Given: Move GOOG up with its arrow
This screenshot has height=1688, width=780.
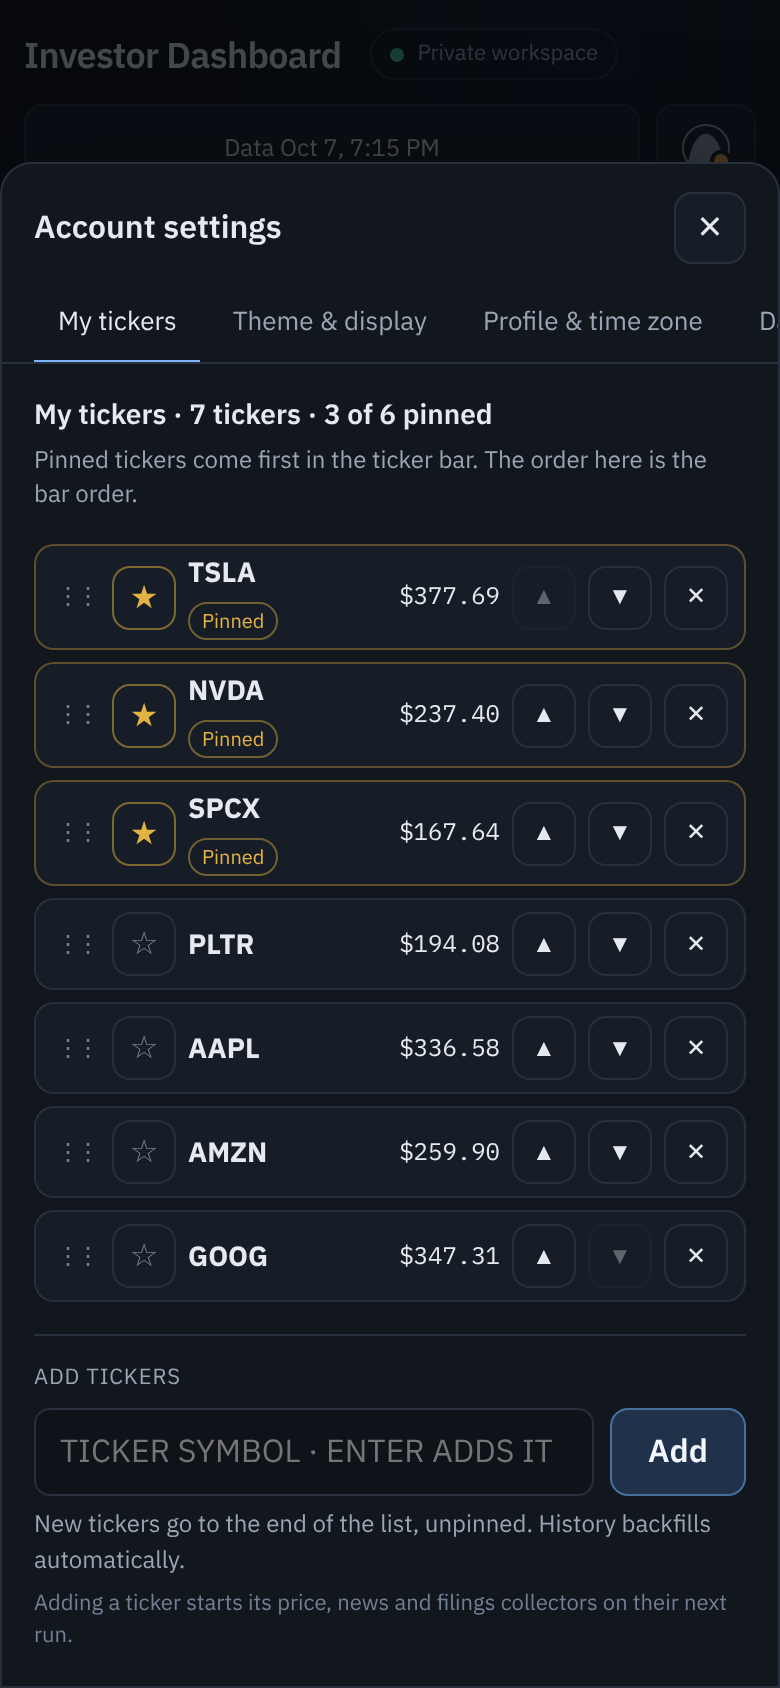Looking at the screenshot, I should click(x=544, y=1256).
